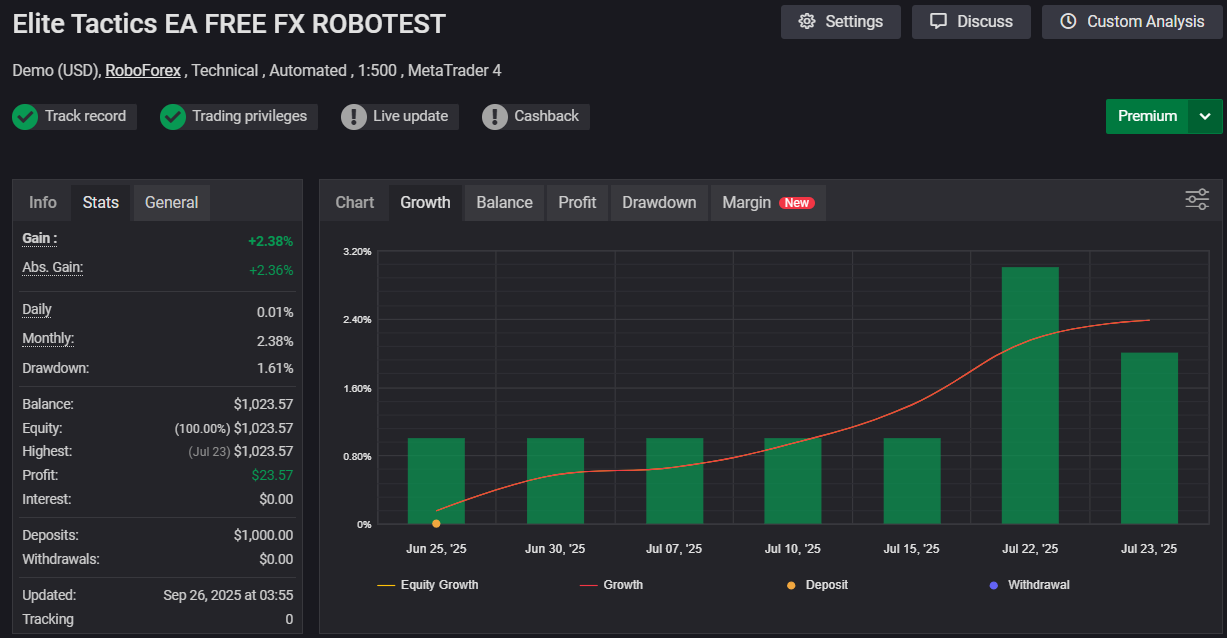The width and height of the screenshot is (1227, 638).
Task: Click the Settings gear icon
Action: pyautogui.click(x=807, y=22)
